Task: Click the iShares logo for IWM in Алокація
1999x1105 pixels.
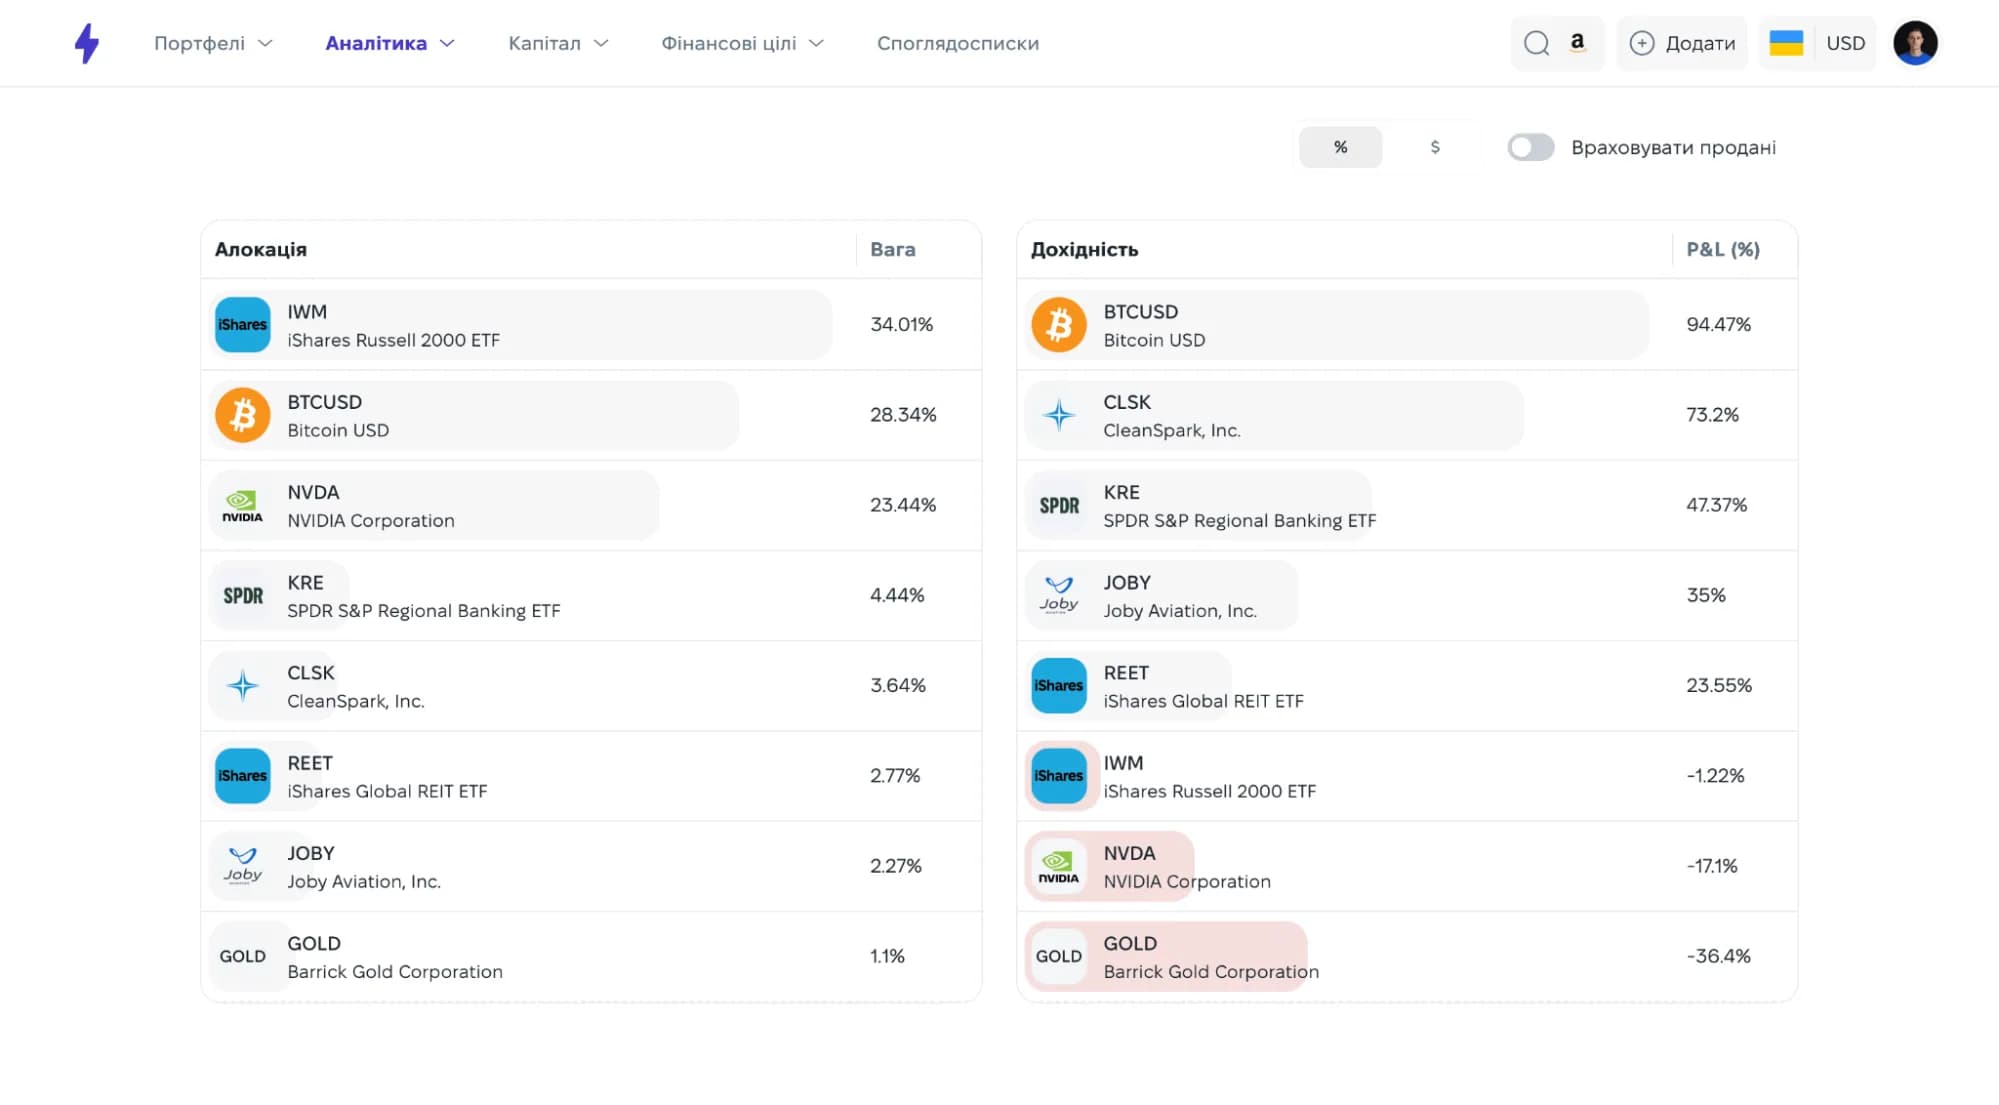Action: pyautogui.click(x=243, y=325)
